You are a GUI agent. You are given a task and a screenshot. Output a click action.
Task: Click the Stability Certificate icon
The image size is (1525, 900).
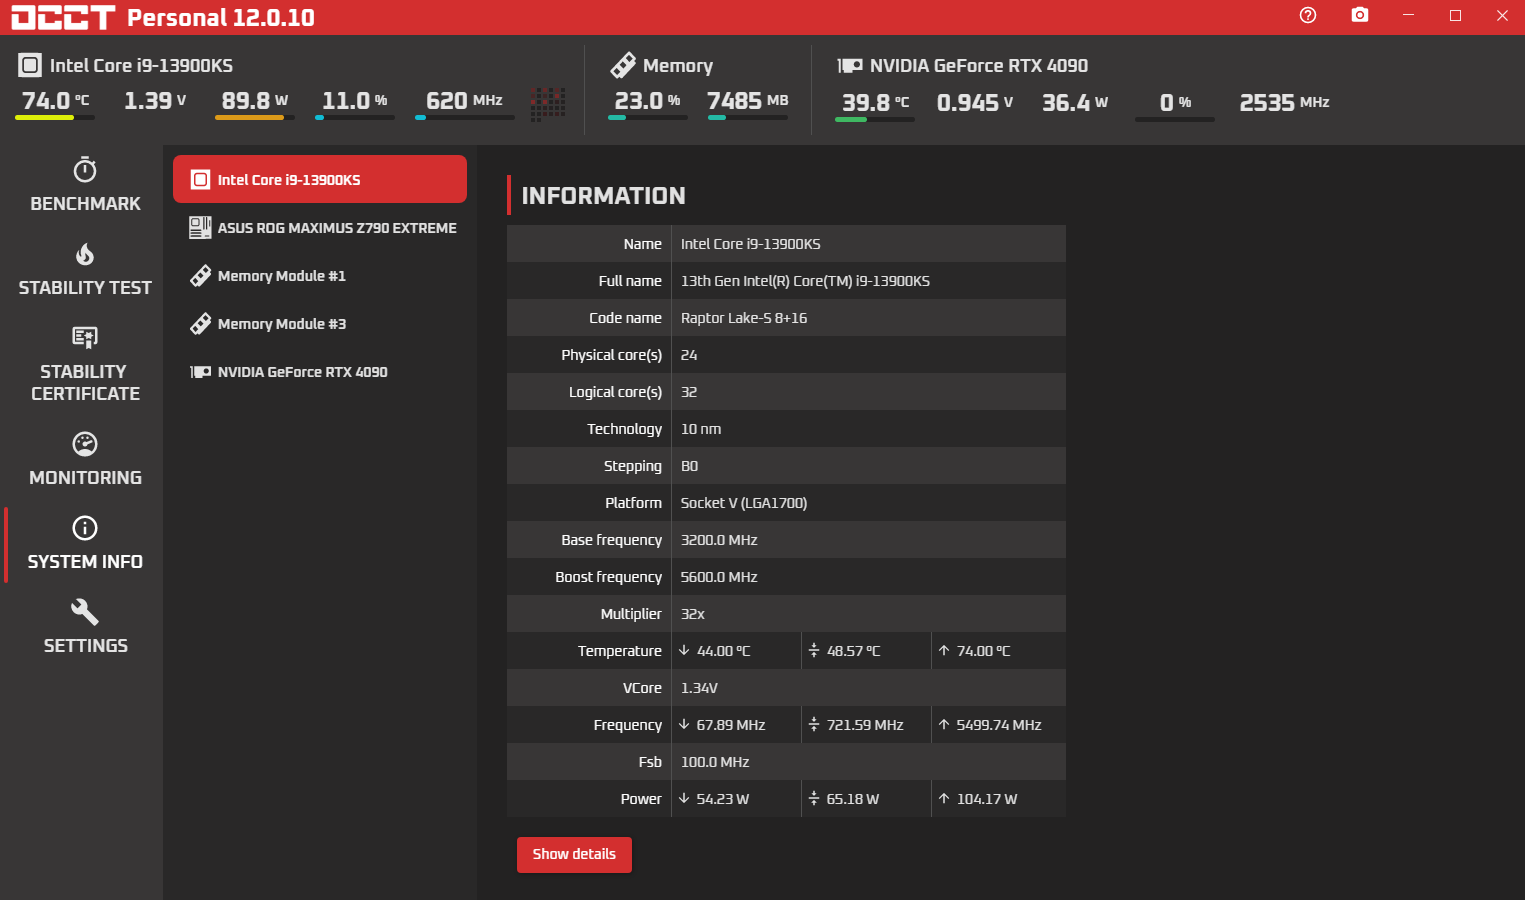click(x=85, y=338)
